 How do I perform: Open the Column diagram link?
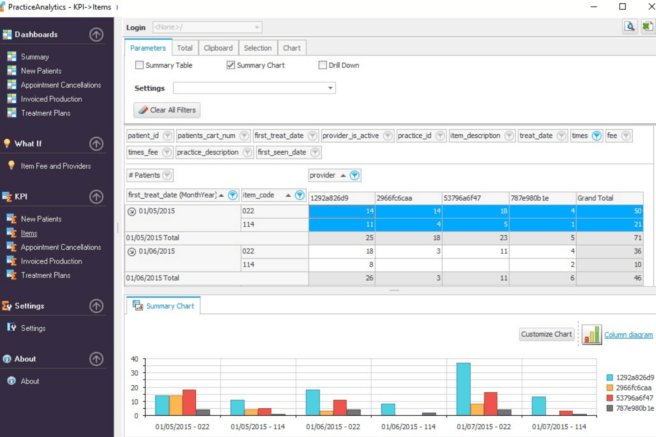point(628,335)
